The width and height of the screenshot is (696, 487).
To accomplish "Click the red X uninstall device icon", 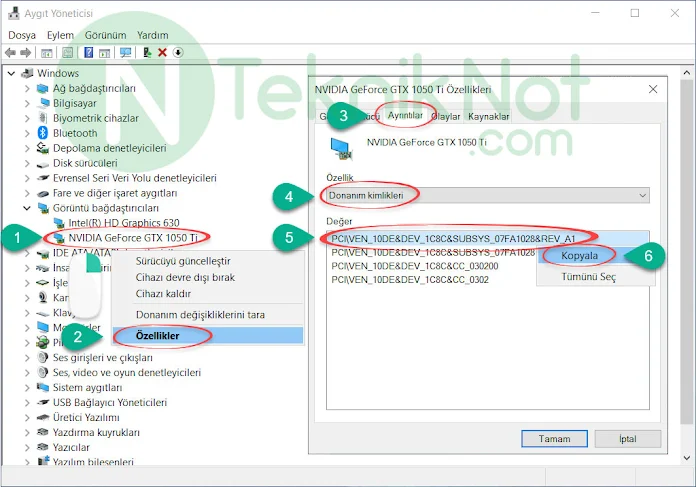I will [x=162, y=53].
